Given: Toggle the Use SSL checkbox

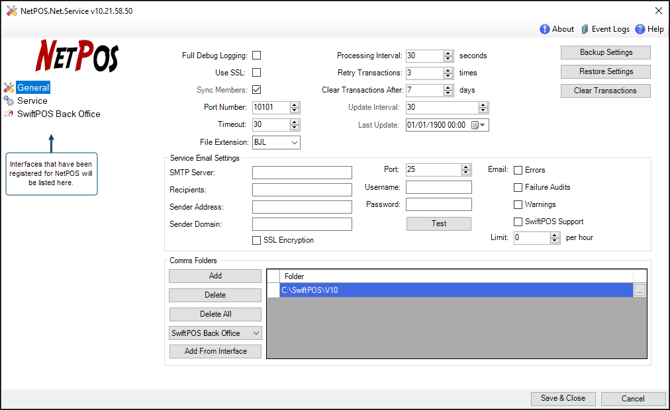Looking at the screenshot, I should click(256, 73).
